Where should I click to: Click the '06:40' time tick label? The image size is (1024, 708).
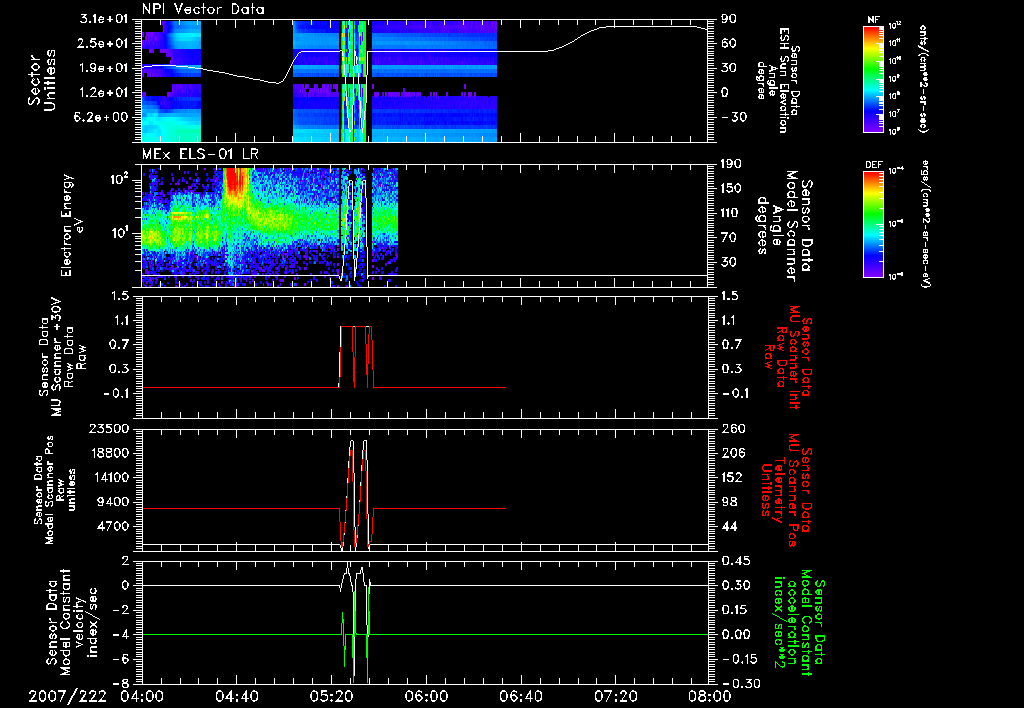[520, 696]
